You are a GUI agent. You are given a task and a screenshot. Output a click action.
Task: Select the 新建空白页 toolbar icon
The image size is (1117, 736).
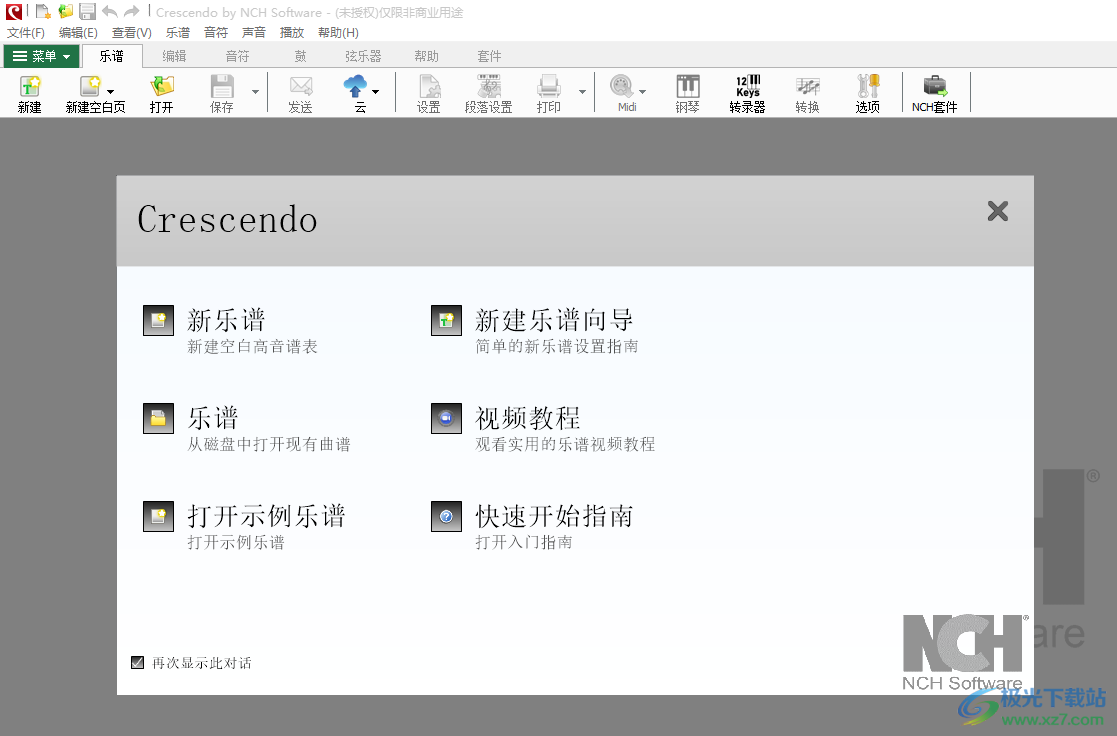click(95, 93)
